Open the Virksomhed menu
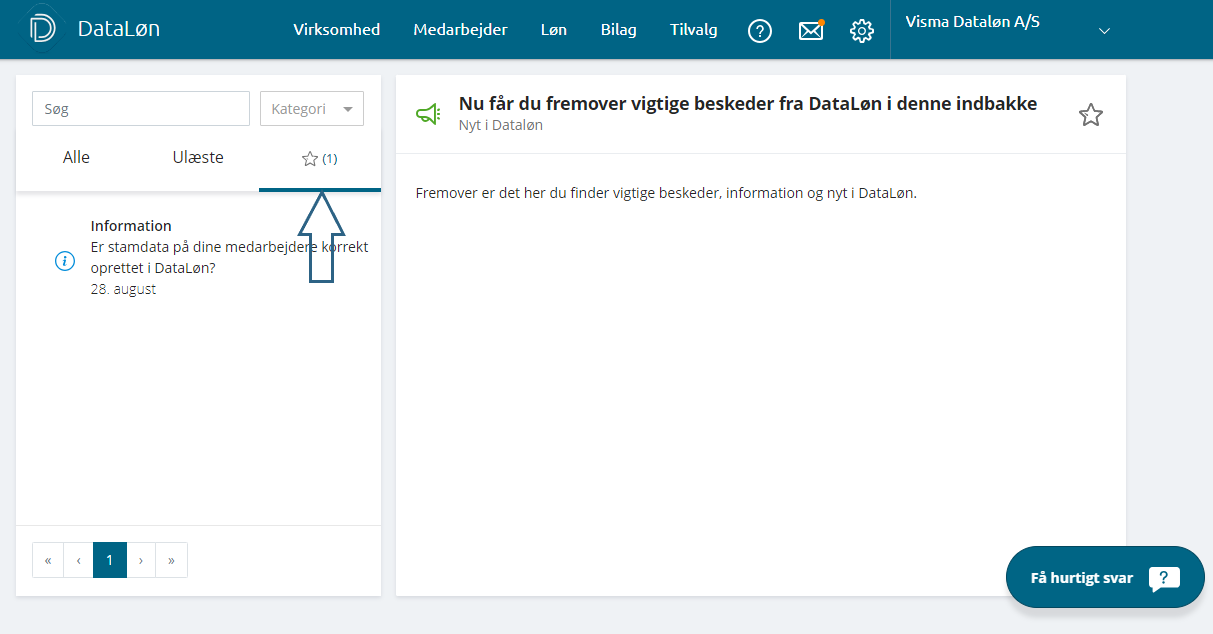This screenshot has height=634, width=1213. pyautogui.click(x=336, y=30)
